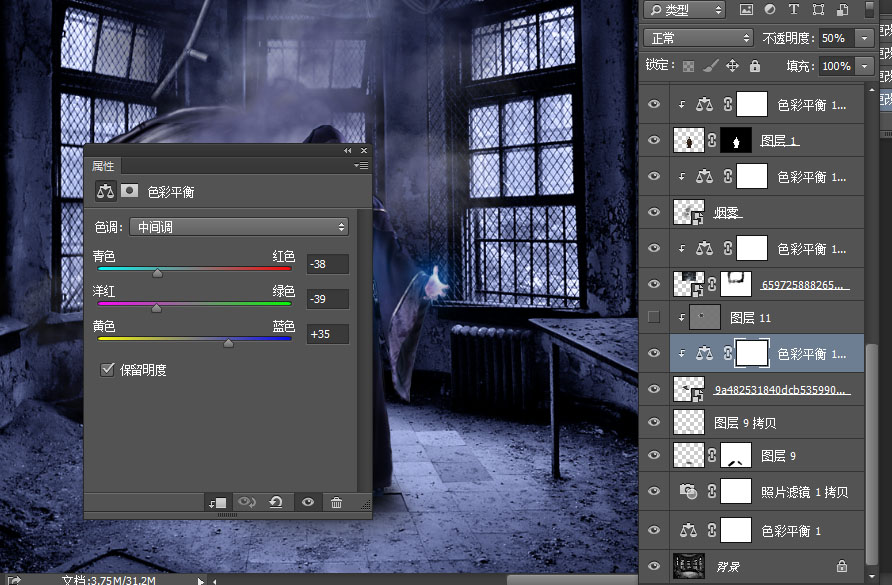Hide the 照片滤镜 1 拷贝 layer
The height and width of the screenshot is (585, 892).
pos(654,491)
